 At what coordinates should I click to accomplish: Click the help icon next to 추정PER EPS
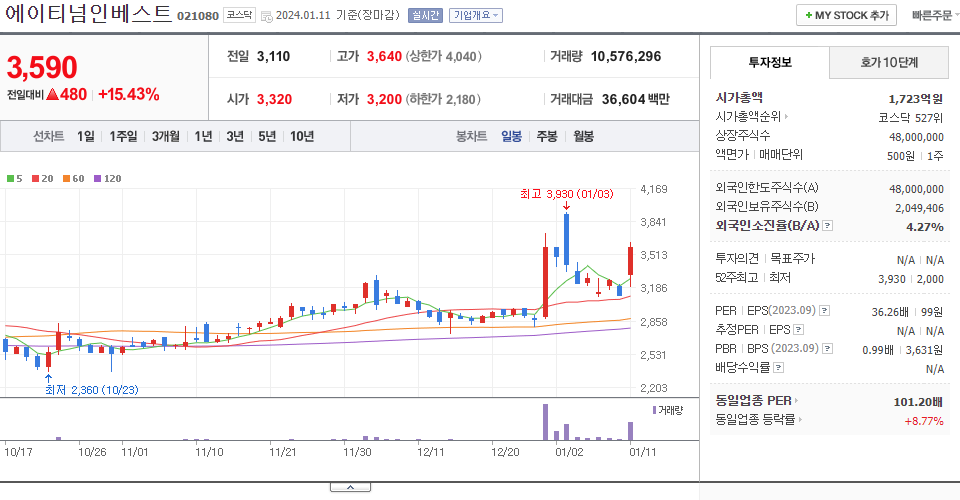pyautogui.click(x=798, y=330)
